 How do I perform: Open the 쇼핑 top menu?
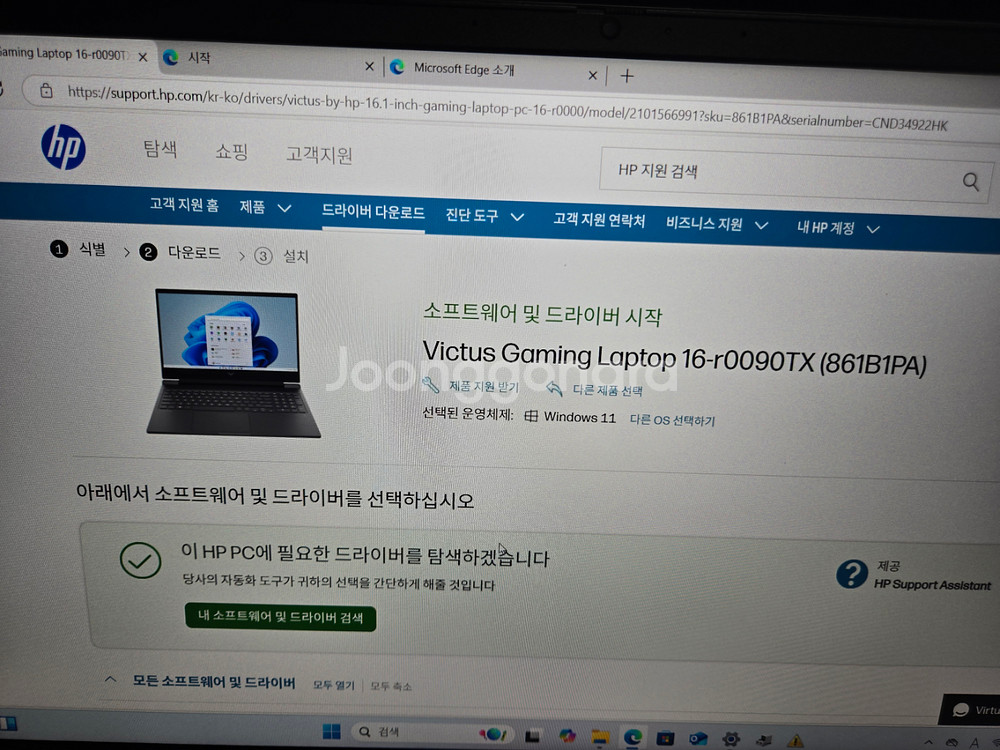pos(231,152)
